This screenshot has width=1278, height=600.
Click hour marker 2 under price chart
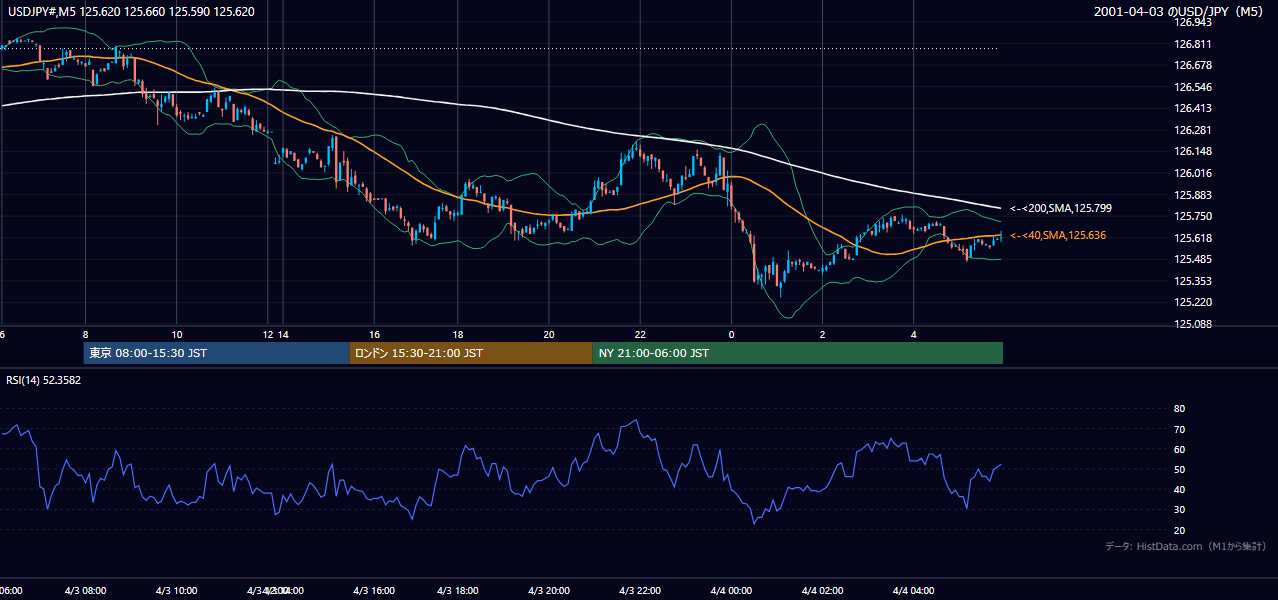pos(822,334)
